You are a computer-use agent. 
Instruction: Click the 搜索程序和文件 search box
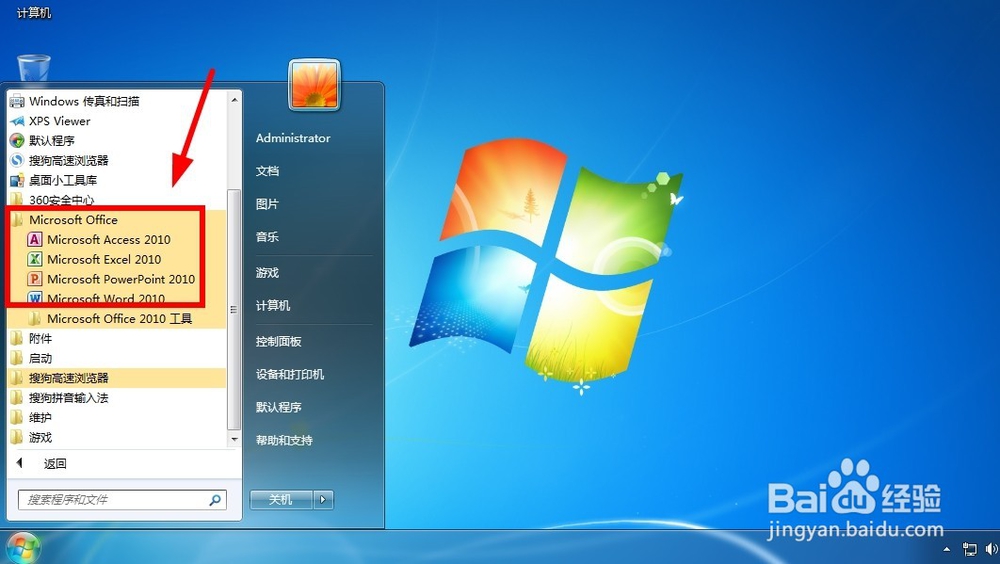pos(122,500)
